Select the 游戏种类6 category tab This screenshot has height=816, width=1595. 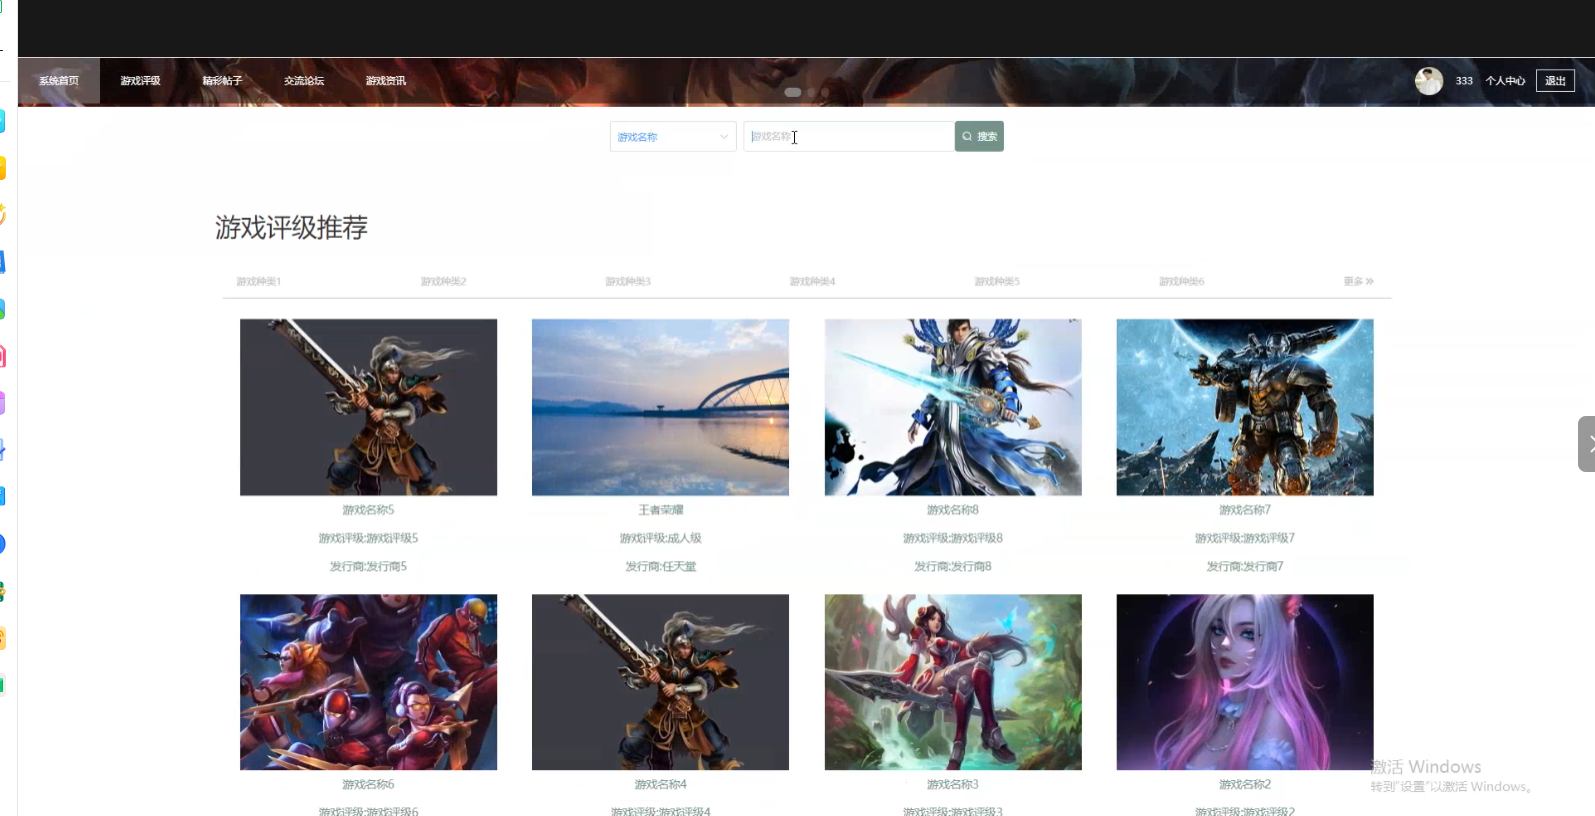tap(1182, 282)
